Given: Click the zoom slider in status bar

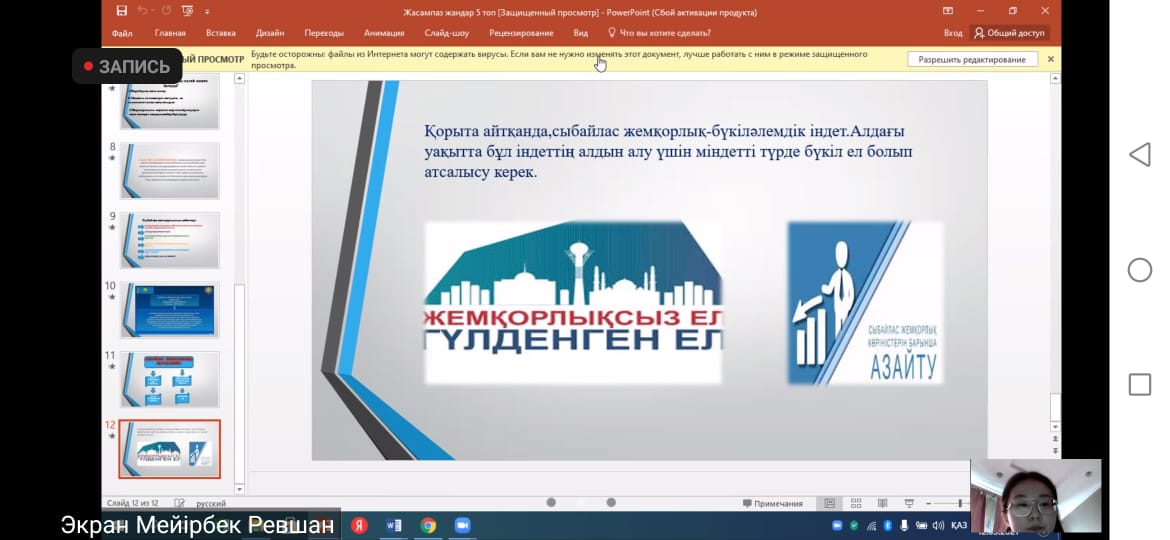Looking at the screenshot, I should coord(960,503).
